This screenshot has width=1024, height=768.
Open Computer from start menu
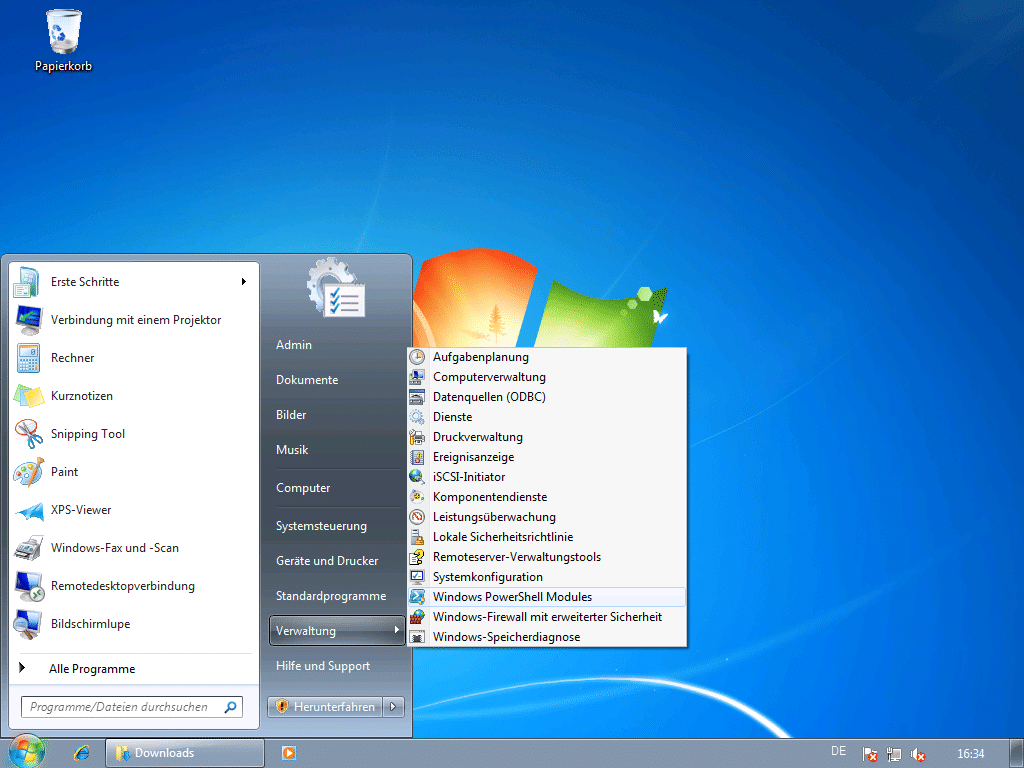pos(303,488)
